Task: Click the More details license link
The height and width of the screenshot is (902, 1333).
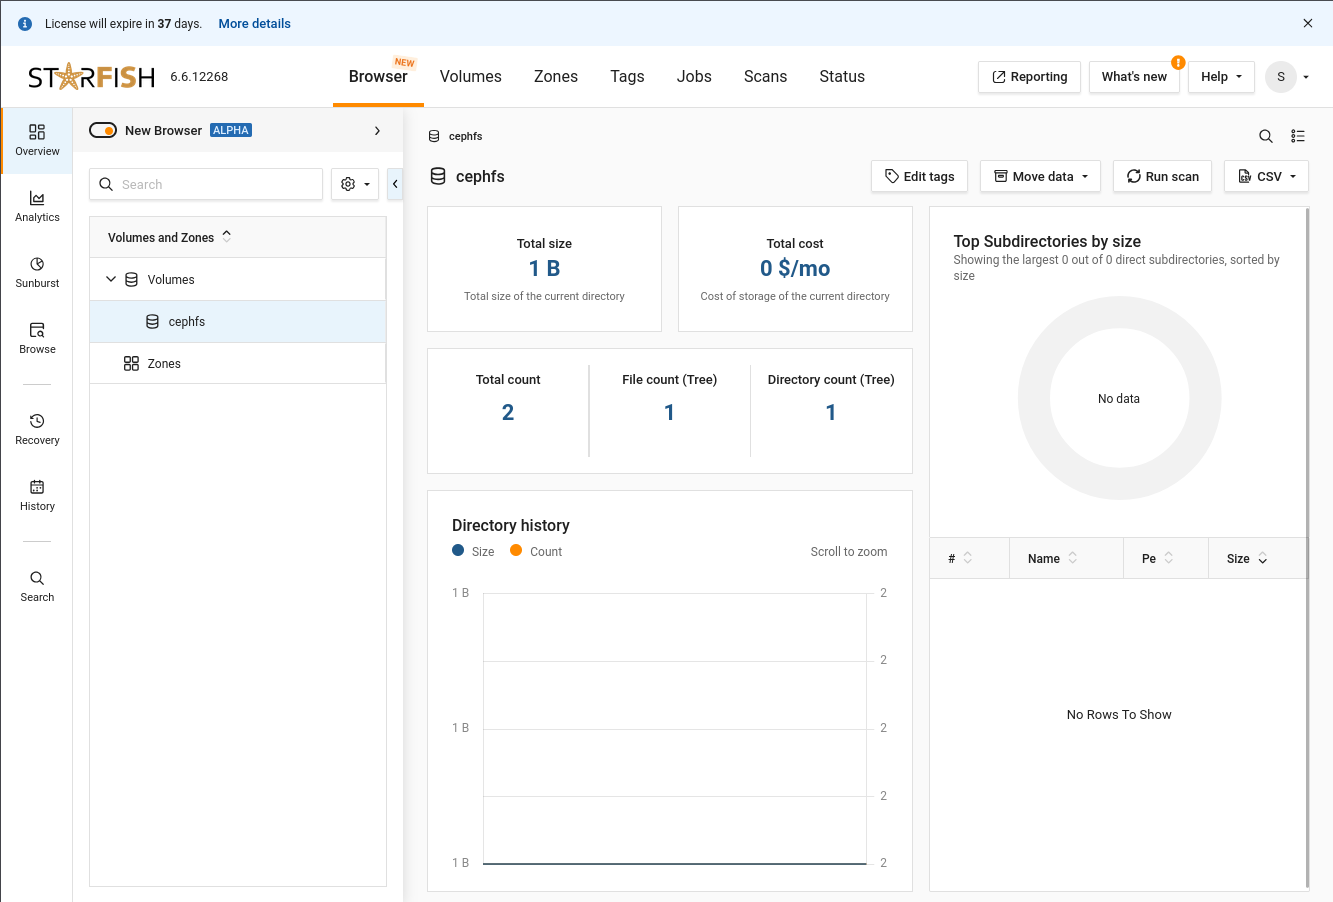Action: (x=254, y=23)
